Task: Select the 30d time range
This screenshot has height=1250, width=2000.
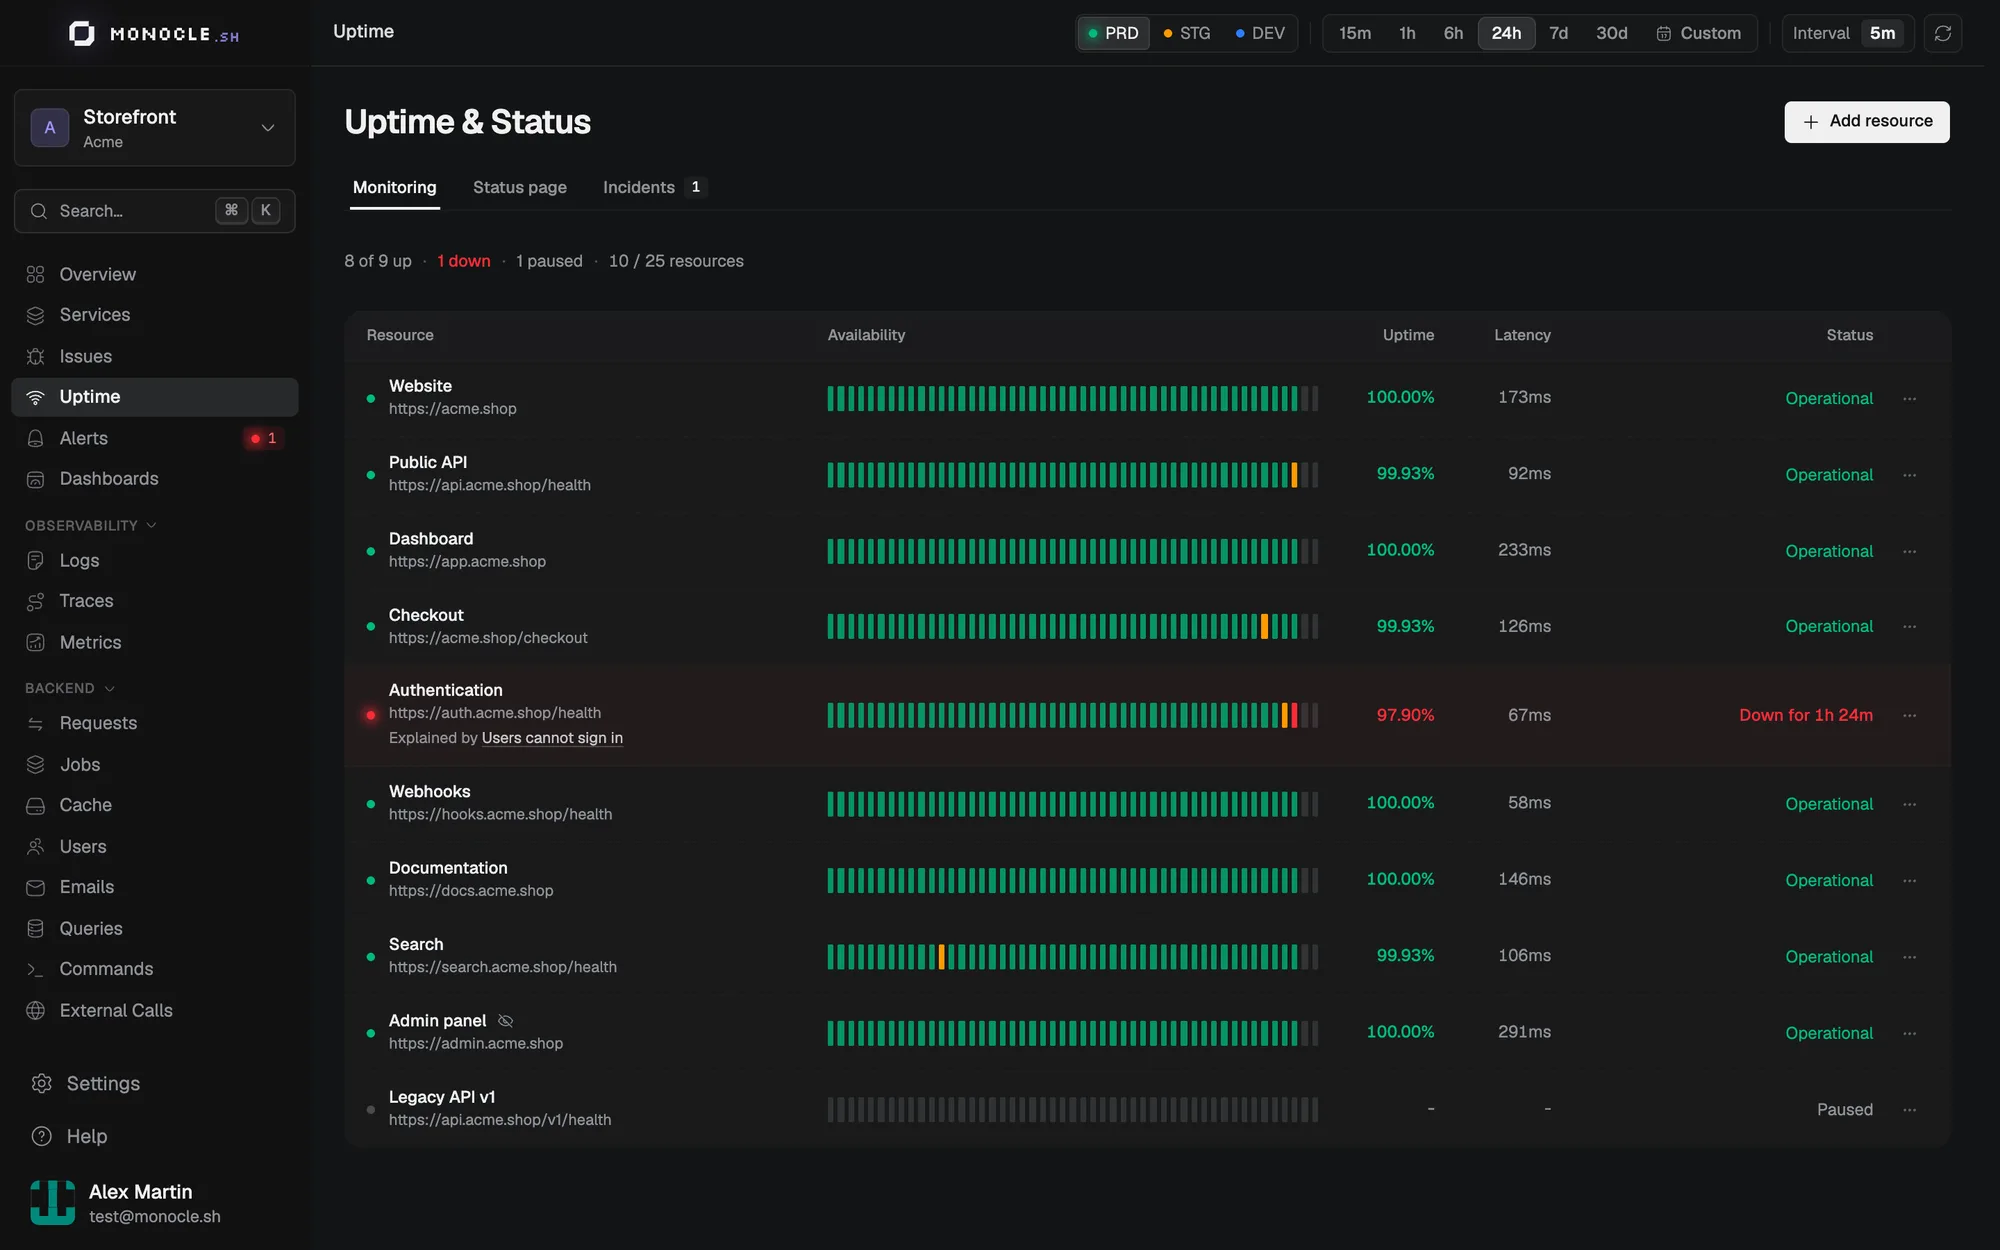Action: coord(1611,33)
